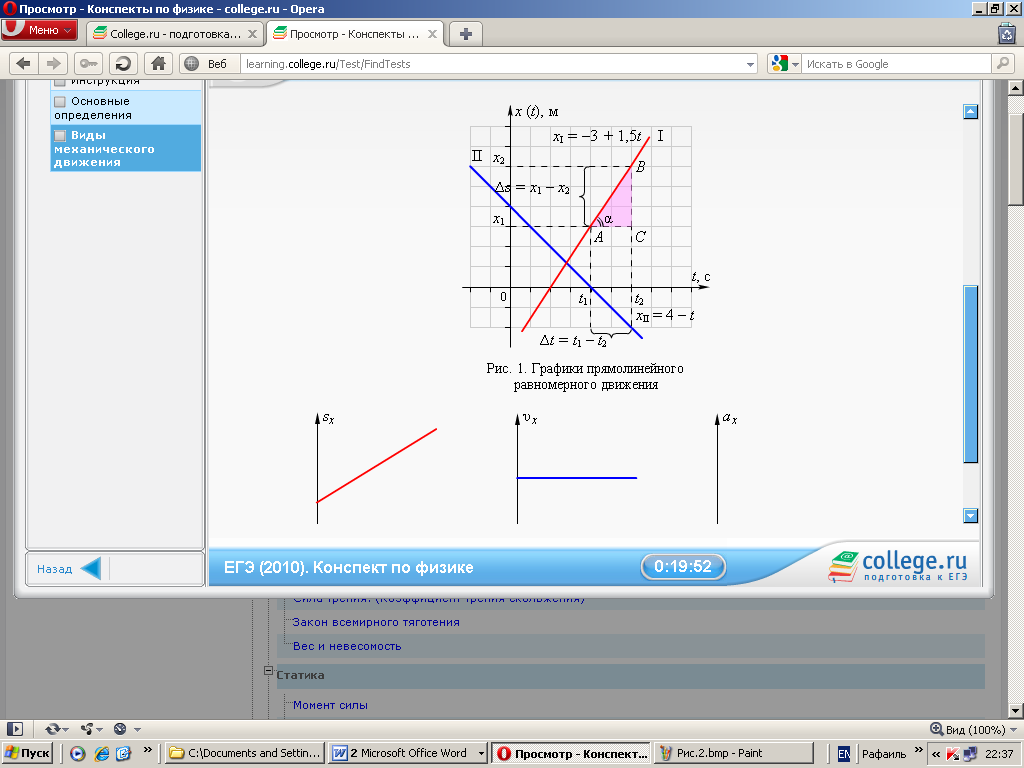This screenshot has height=768, width=1024.
Task: Open Момент силы link
Action: (x=330, y=705)
